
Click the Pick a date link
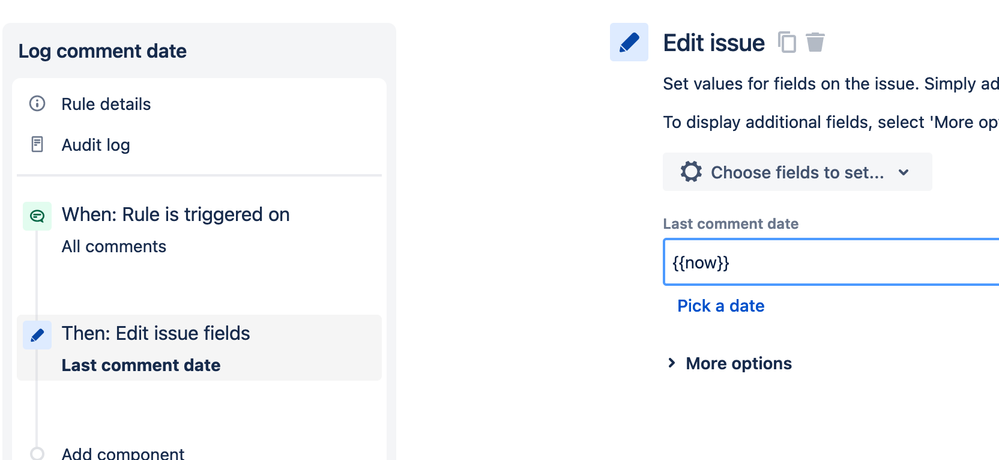click(x=720, y=306)
